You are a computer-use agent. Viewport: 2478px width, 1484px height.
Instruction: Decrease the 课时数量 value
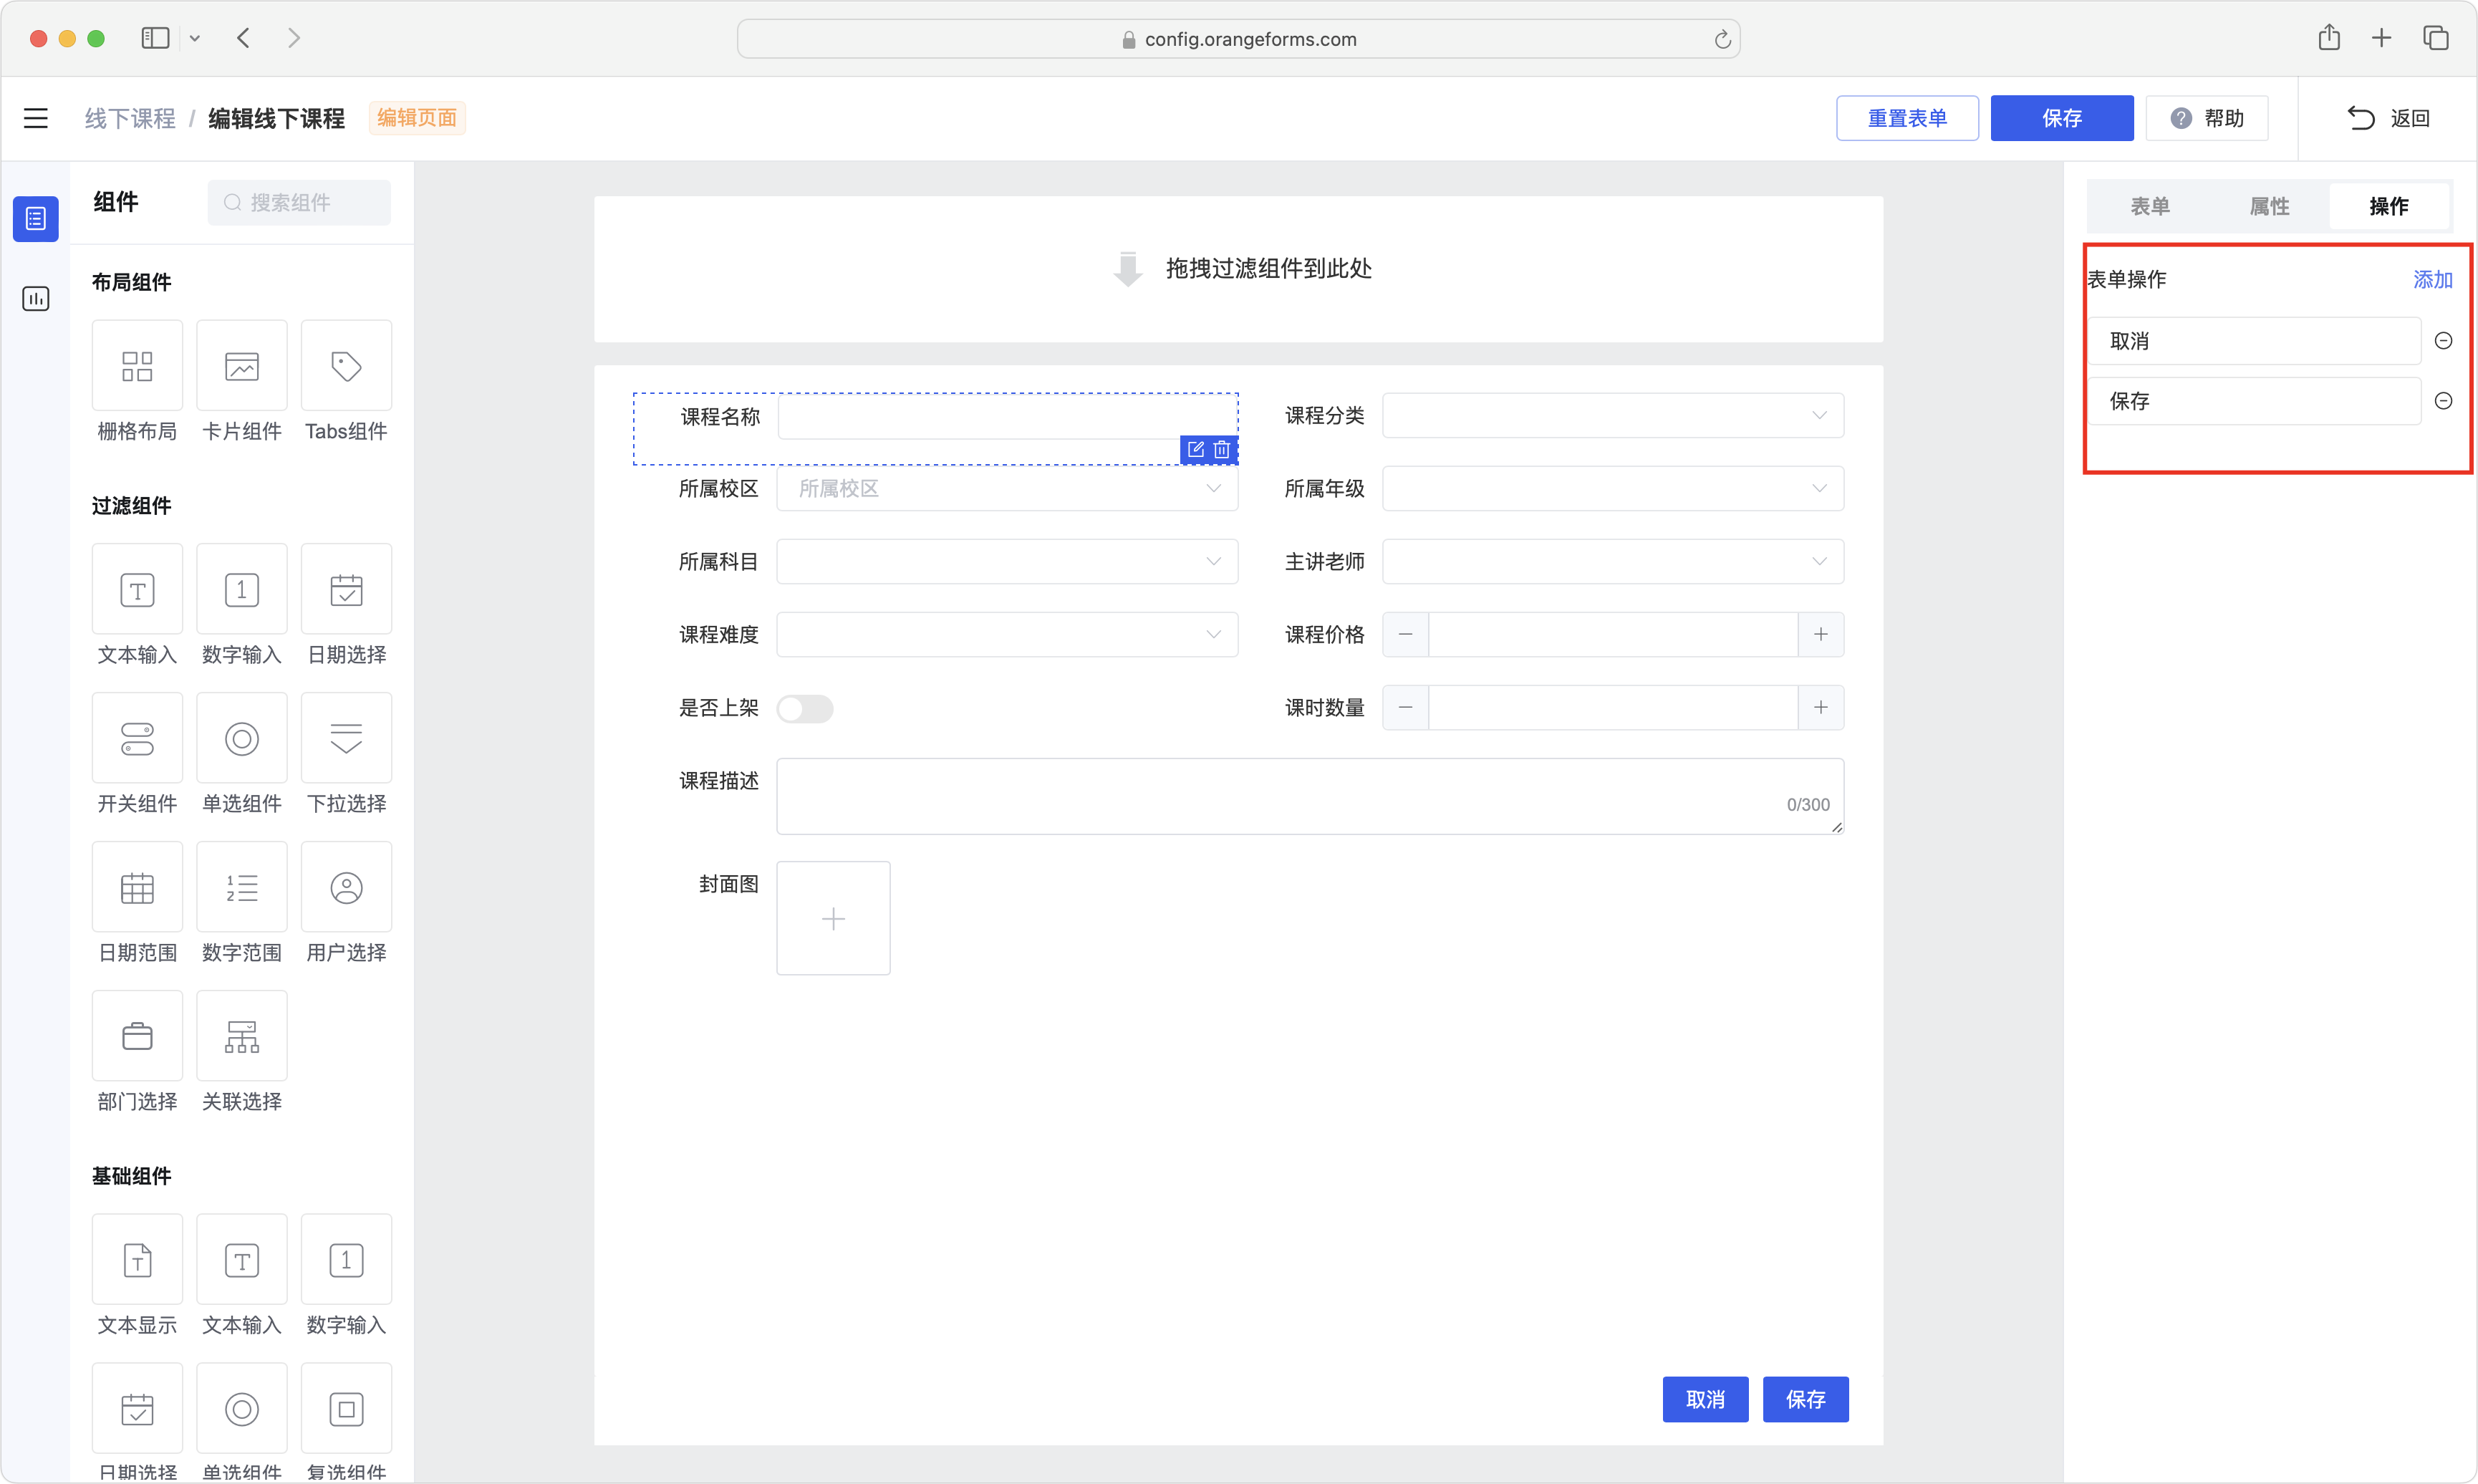click(1405, 707)
